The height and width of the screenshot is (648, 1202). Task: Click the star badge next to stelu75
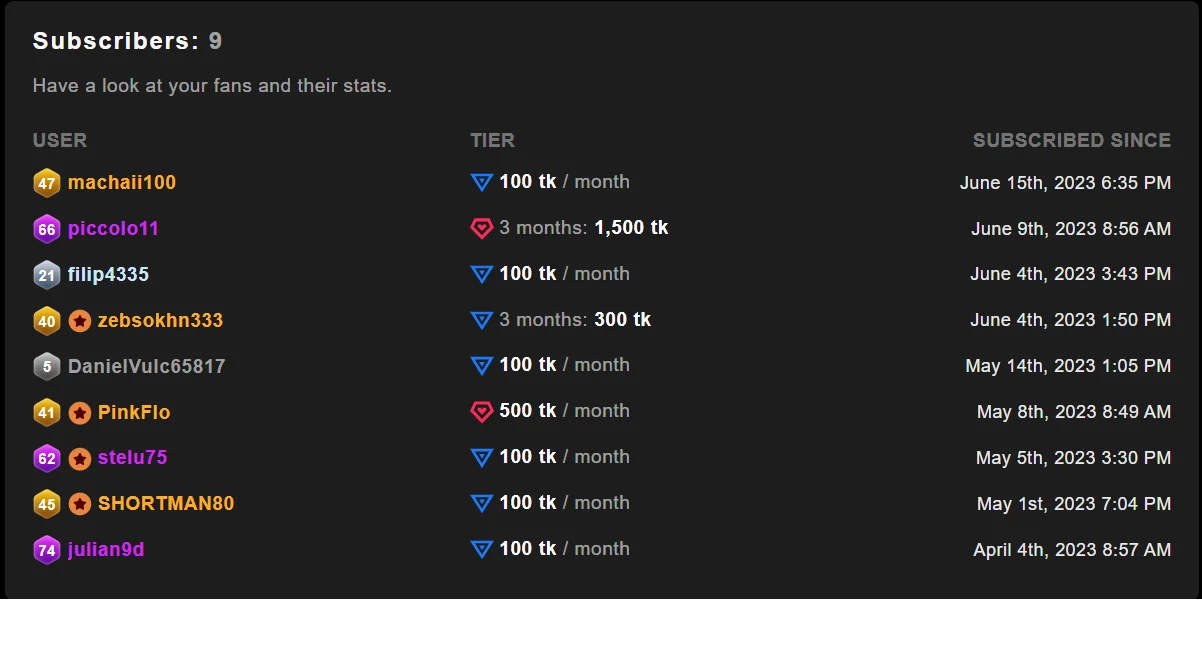point(80,459)
